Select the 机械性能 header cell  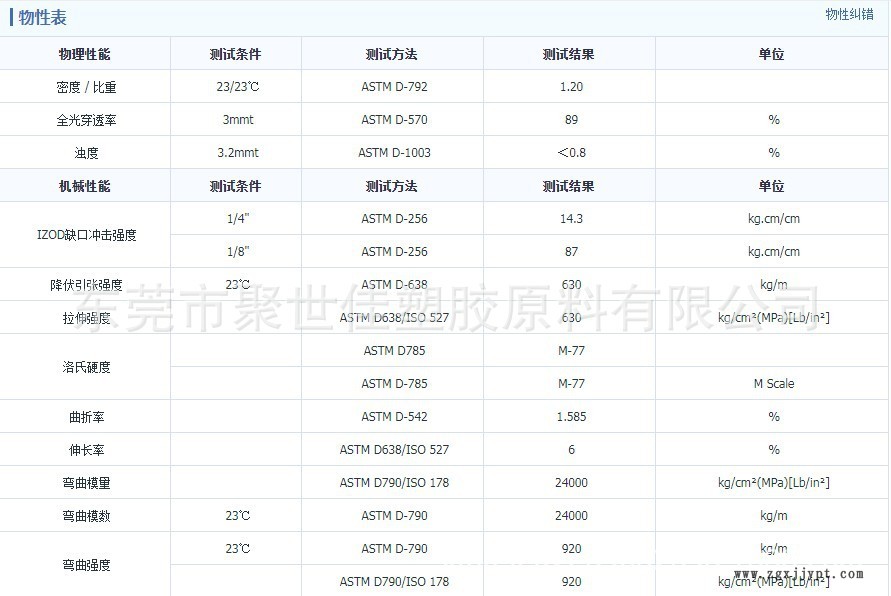click(x=85, y=186)
